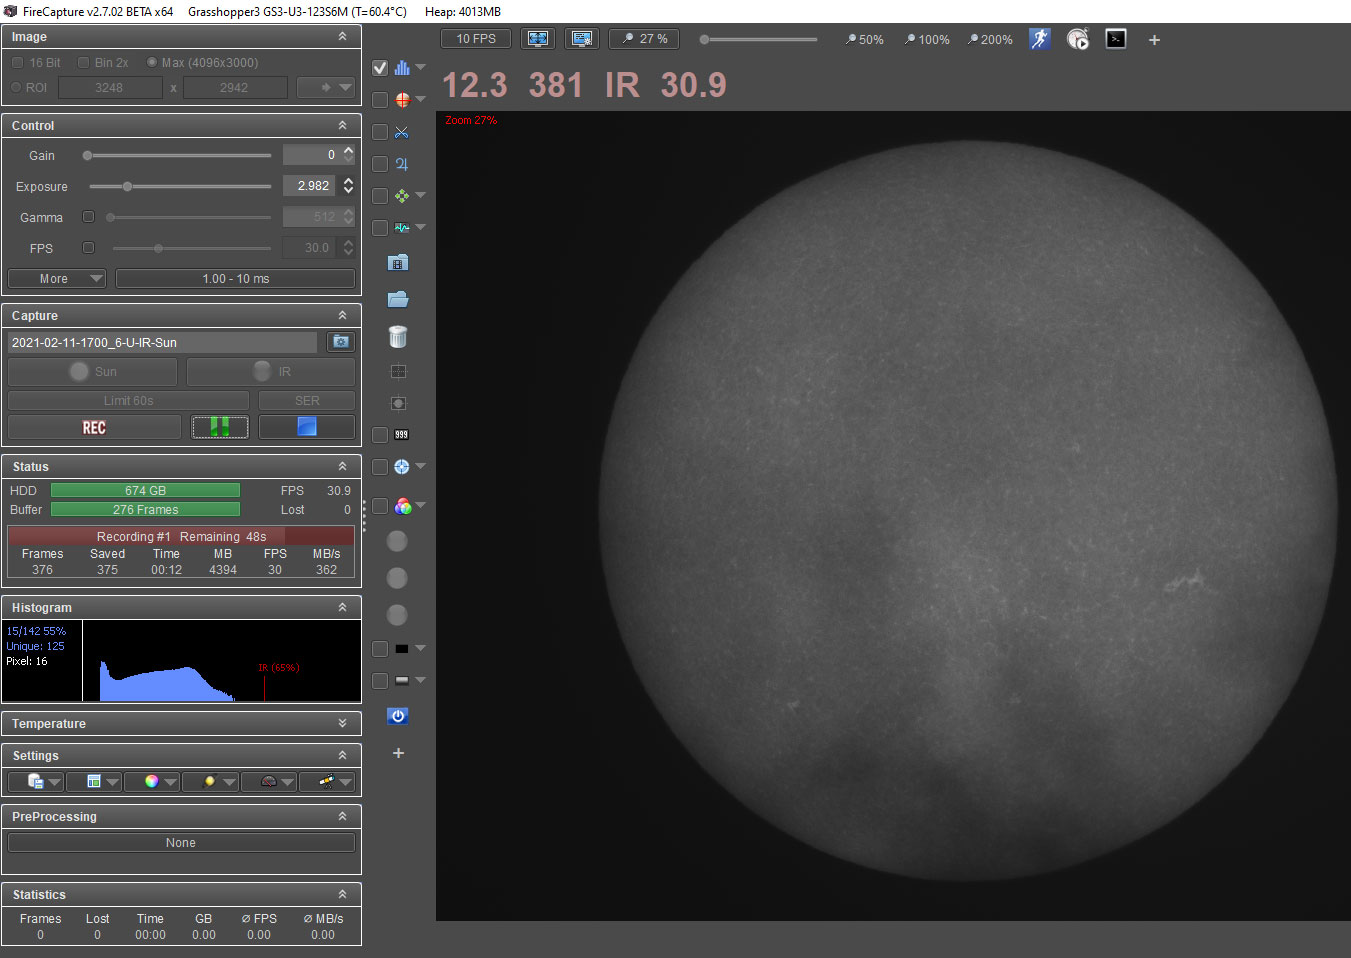This screenshot has width=1351, height=958.
Task: Click the blue target focus icon
Action: point(402,467)
